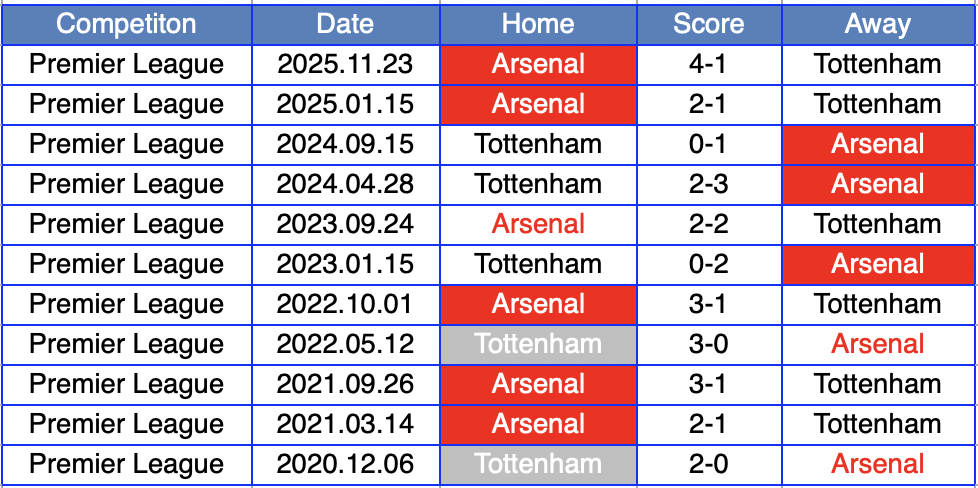Click the 2024.09.15 date cell
Image resolution: width=978 pixels, height=488 pixels.
(345, 144)
